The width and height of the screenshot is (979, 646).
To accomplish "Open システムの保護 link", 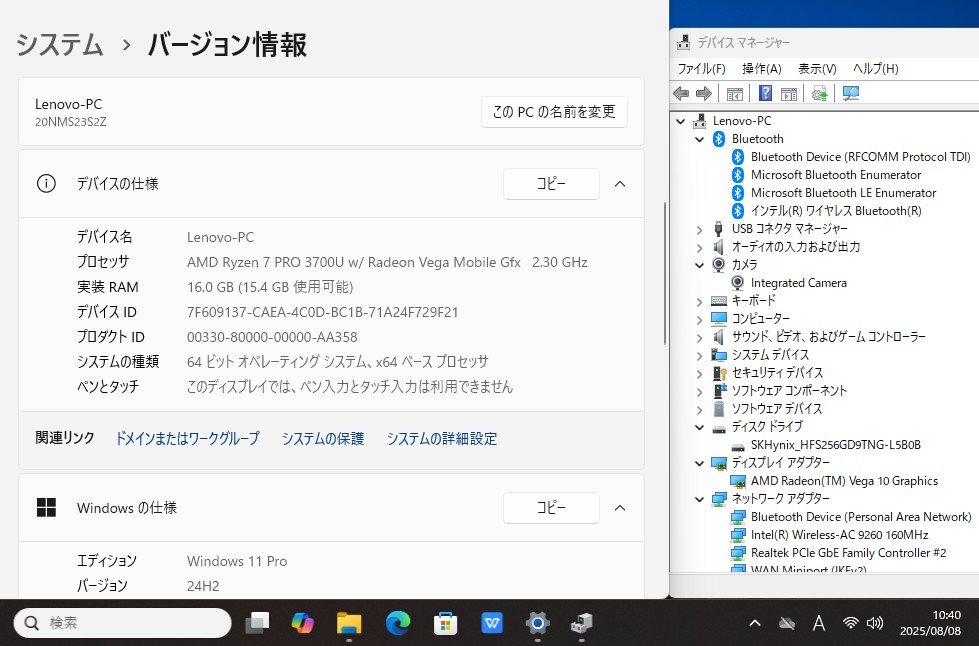I will tap(323, 439).
